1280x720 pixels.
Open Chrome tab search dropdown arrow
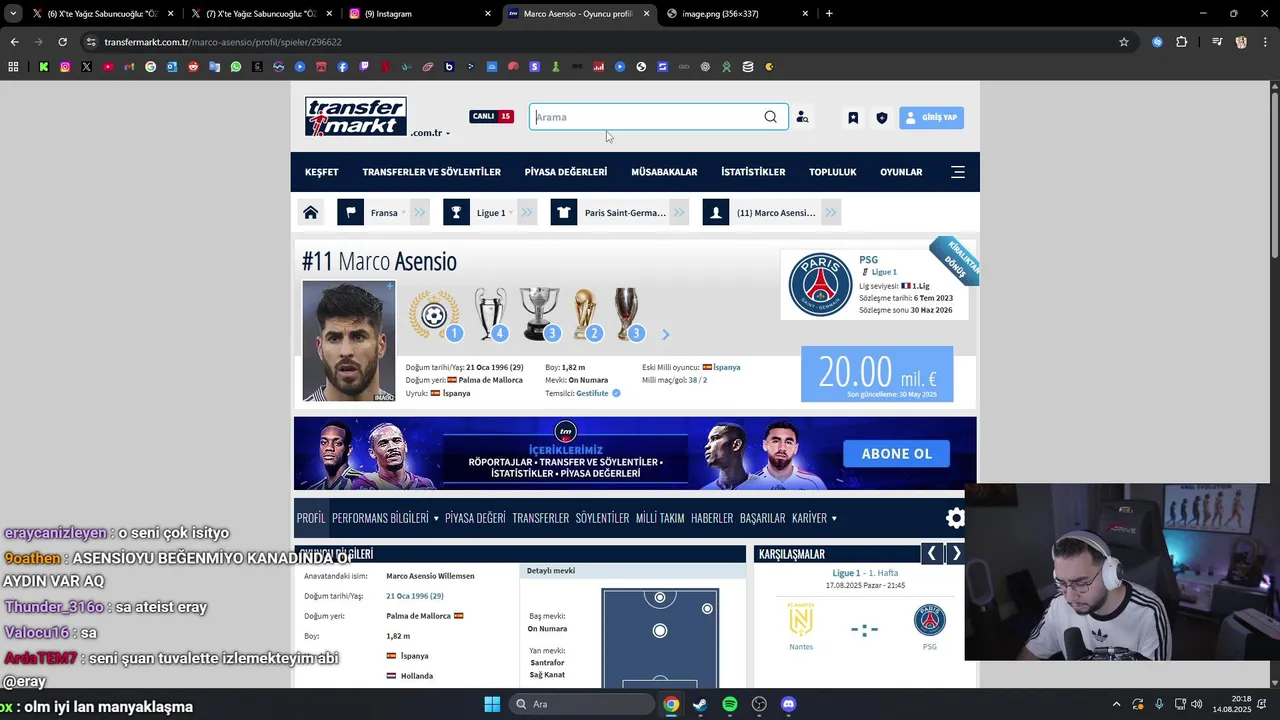(x=13, y=13)
